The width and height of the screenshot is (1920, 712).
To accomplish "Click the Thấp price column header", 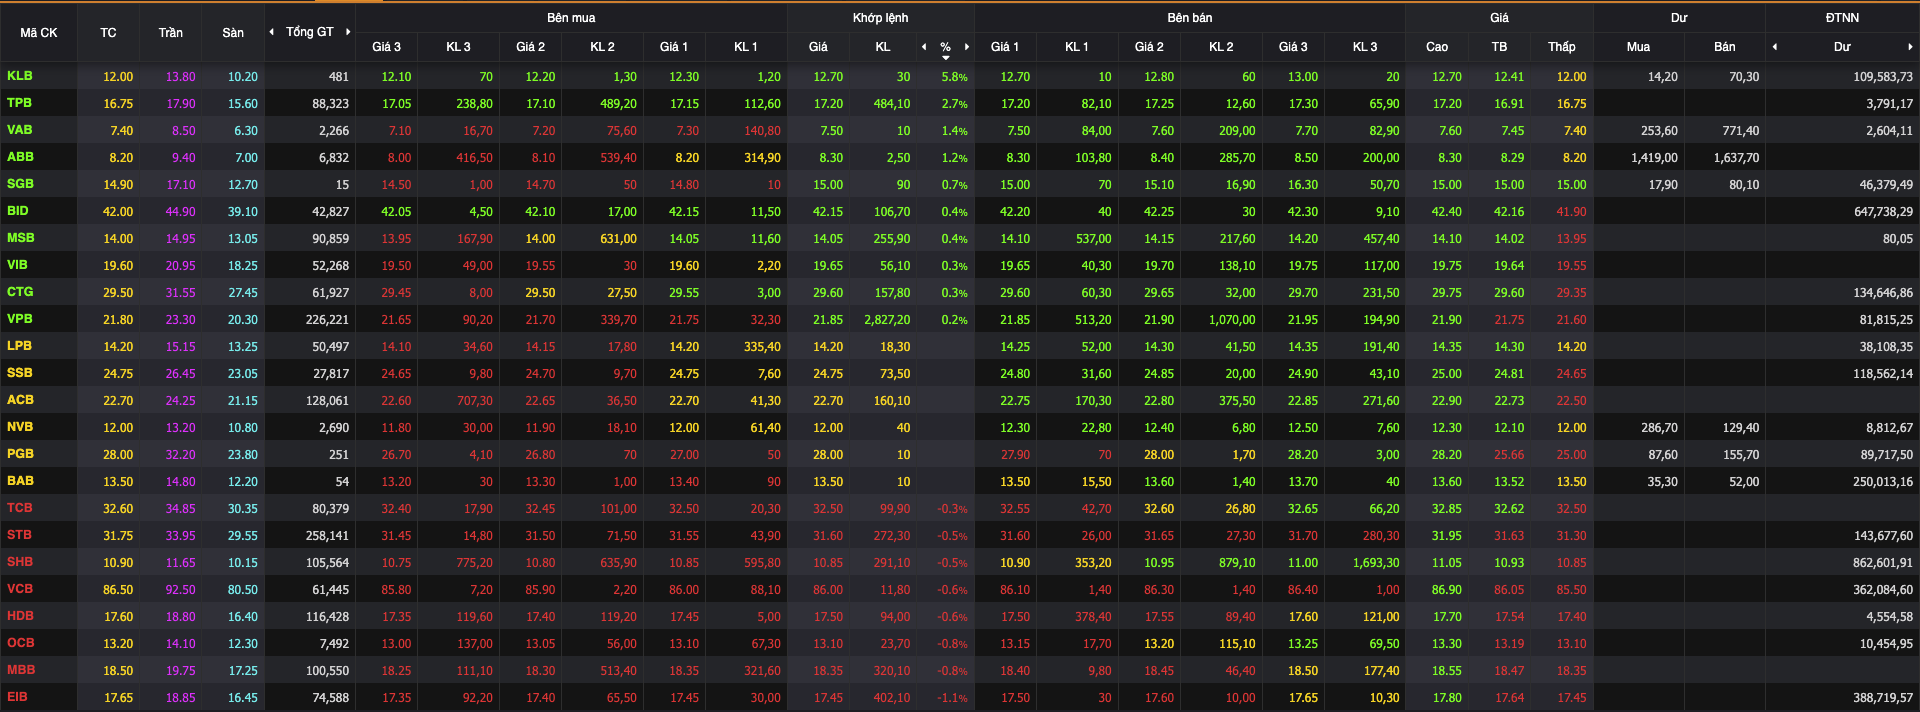I will (1562, 47).
